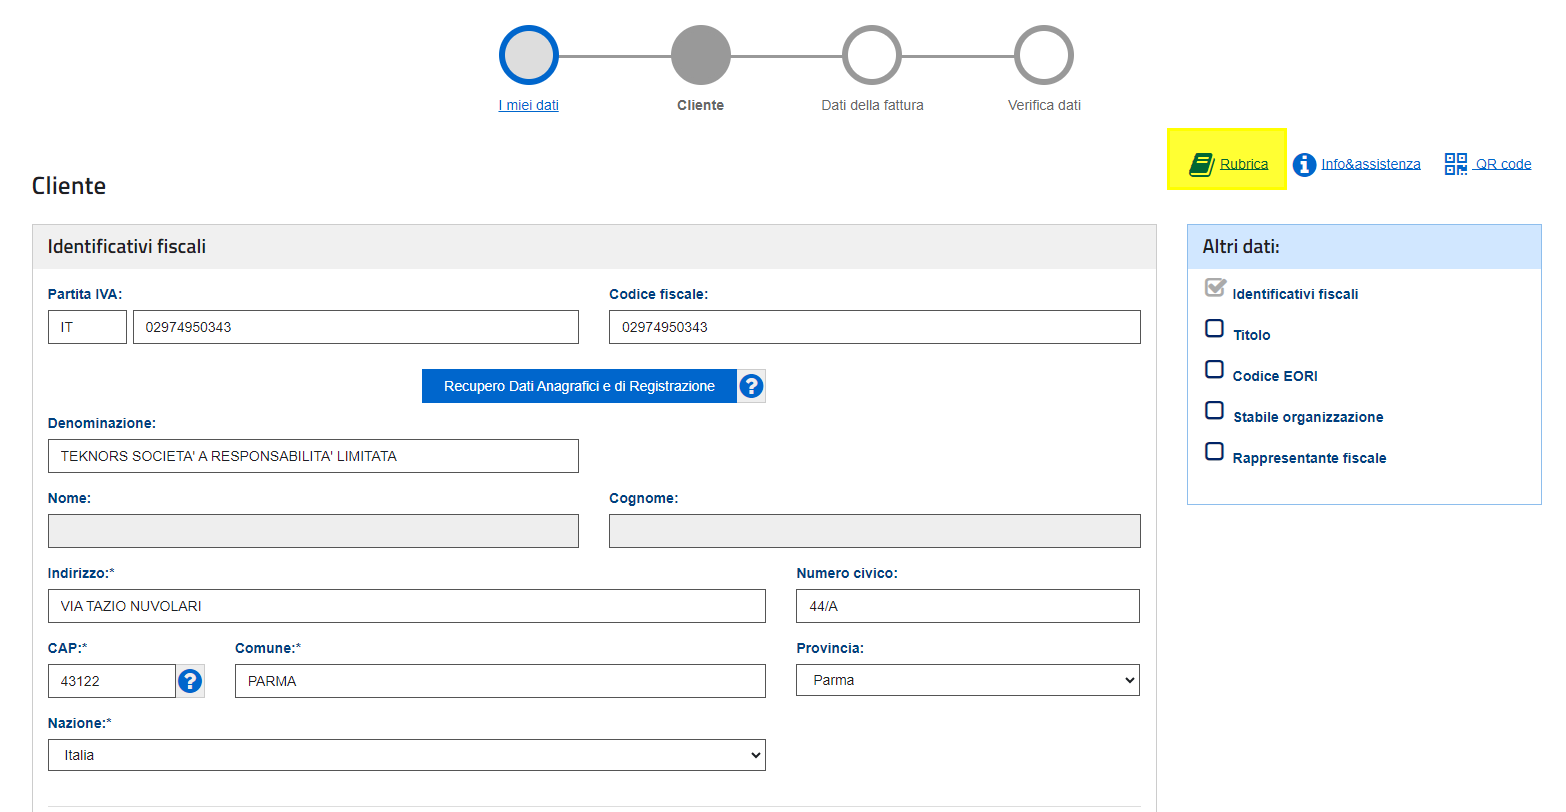Open the Provincia dropdown showing Parma
The image size is (1566, 812).
click(x=968, y=680)
